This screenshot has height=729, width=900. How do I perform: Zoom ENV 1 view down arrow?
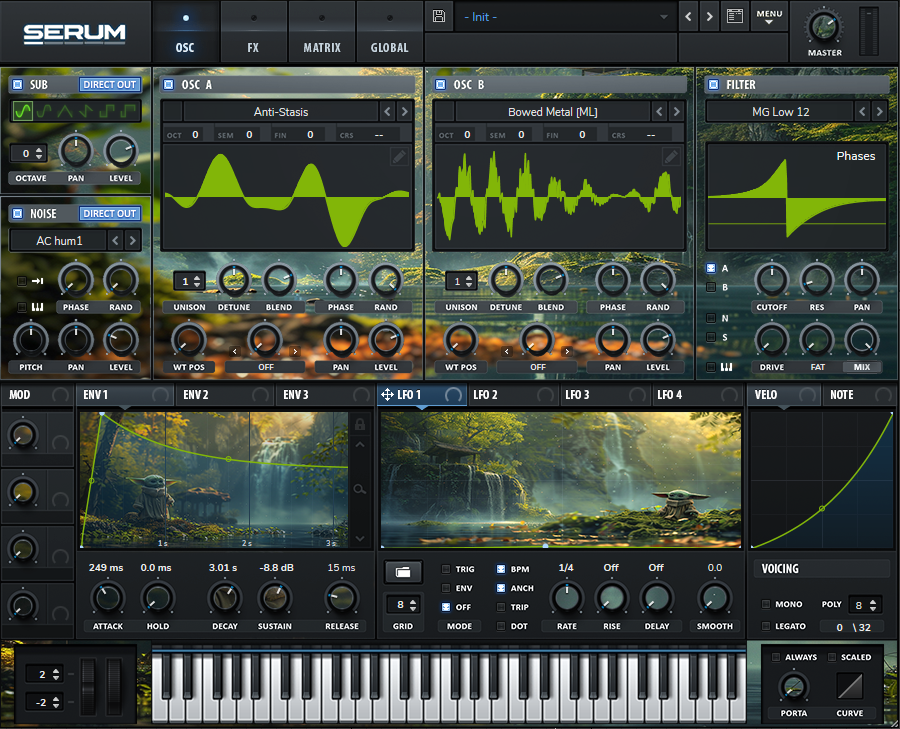pyautogui.click(x=360, y=538)
